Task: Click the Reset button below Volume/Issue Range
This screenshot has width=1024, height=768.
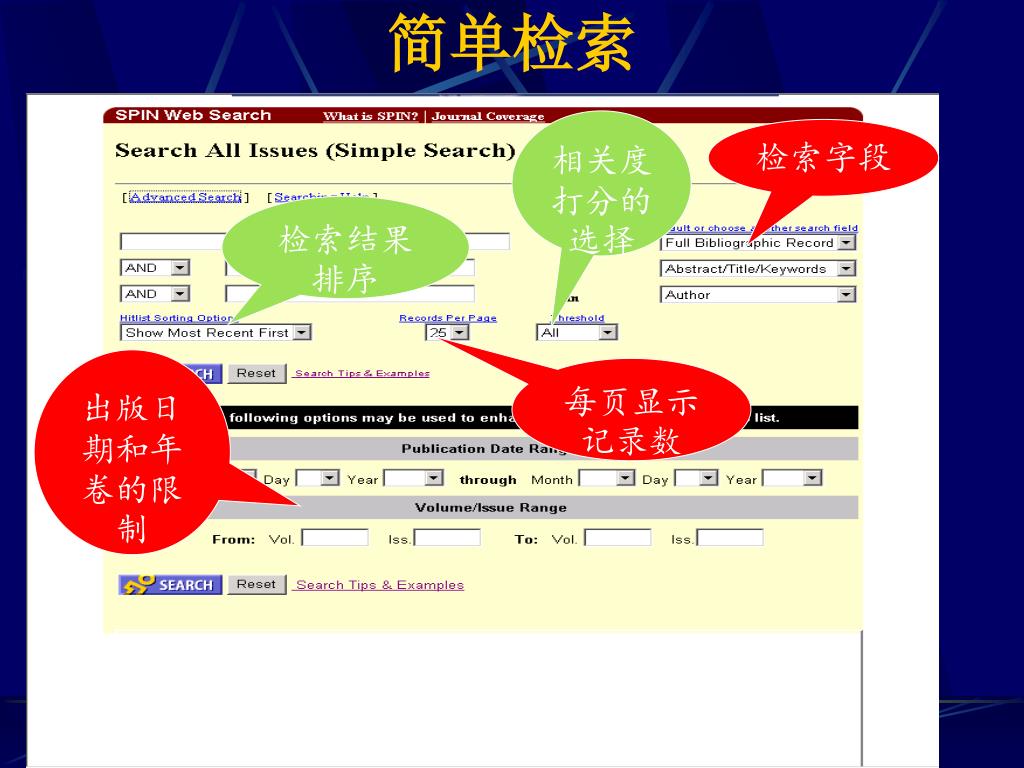Action: (x=256, y=584)
